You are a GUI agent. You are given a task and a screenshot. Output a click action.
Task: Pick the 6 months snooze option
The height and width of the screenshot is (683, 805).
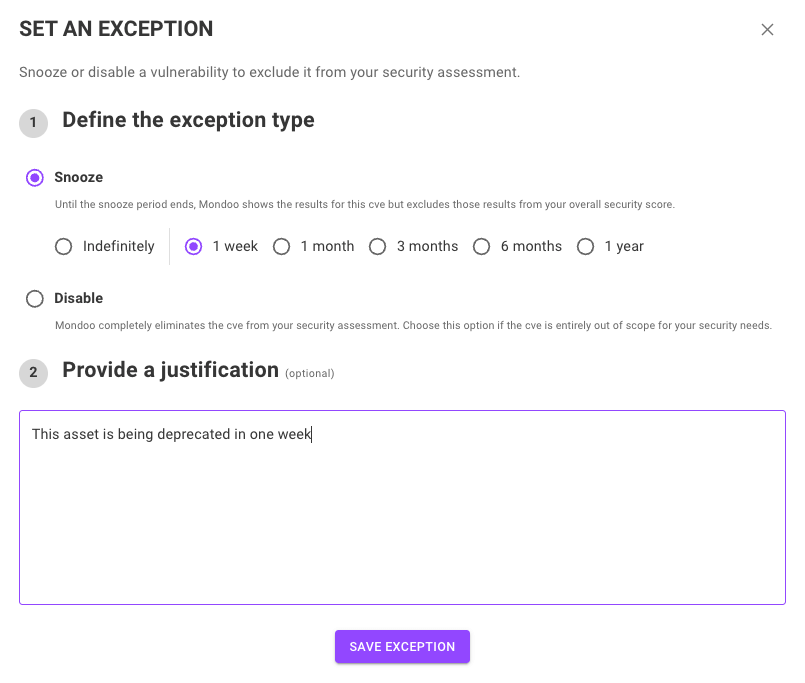[x=482, y=246]
